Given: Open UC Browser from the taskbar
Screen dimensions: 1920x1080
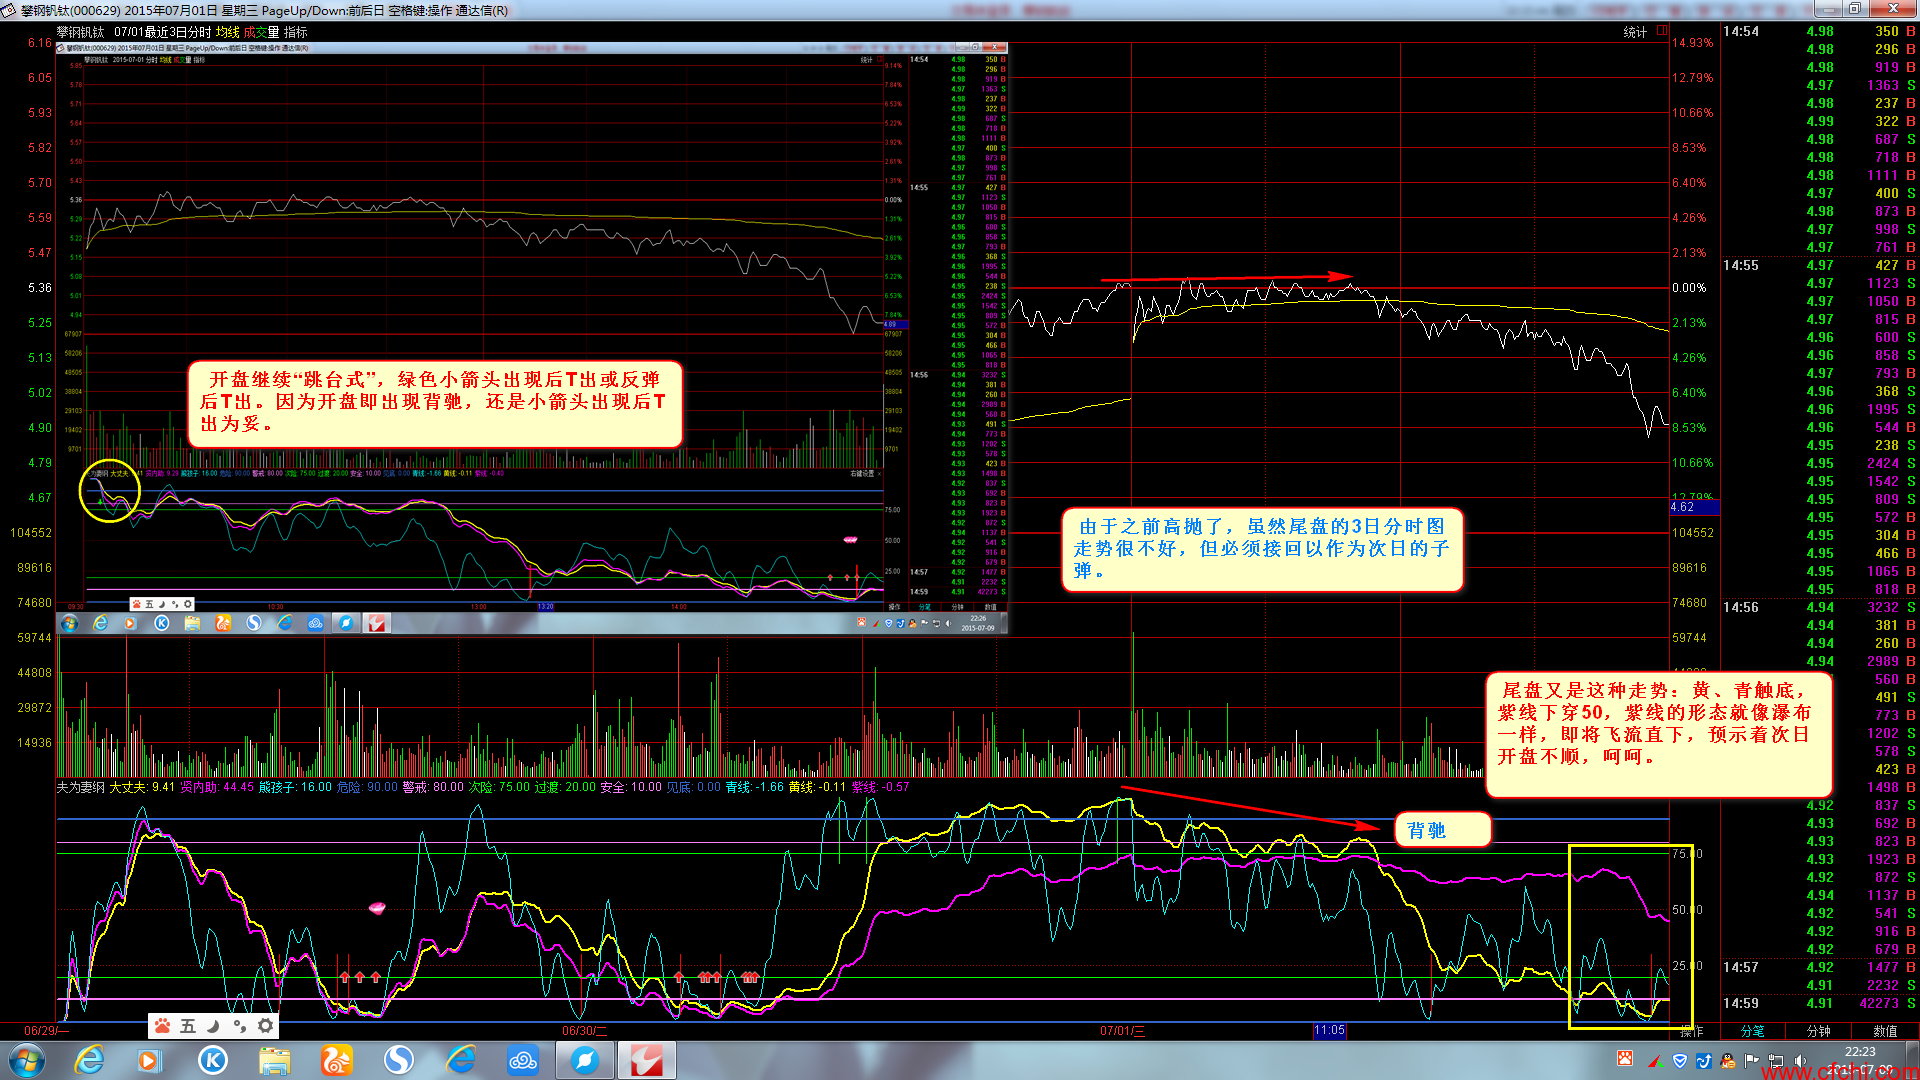Looking at the screenshot, I should 336,1060.
